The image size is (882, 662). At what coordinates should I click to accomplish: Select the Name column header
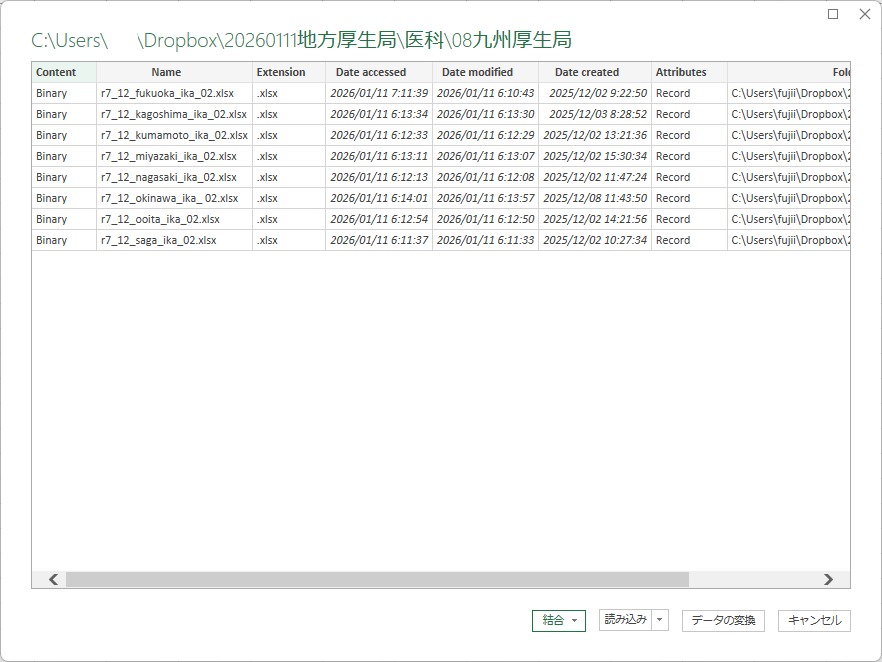pyautogui.click(x=166, y=72)
